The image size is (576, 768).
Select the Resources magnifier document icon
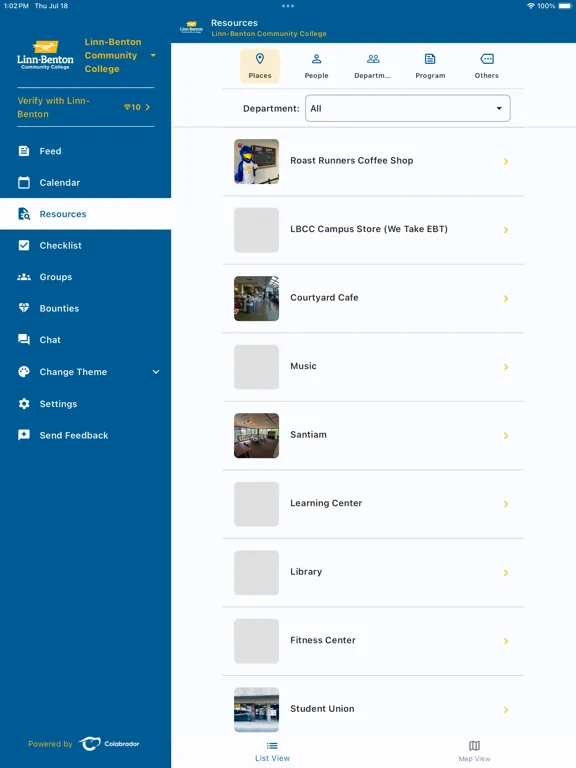(x=24, y=214)
